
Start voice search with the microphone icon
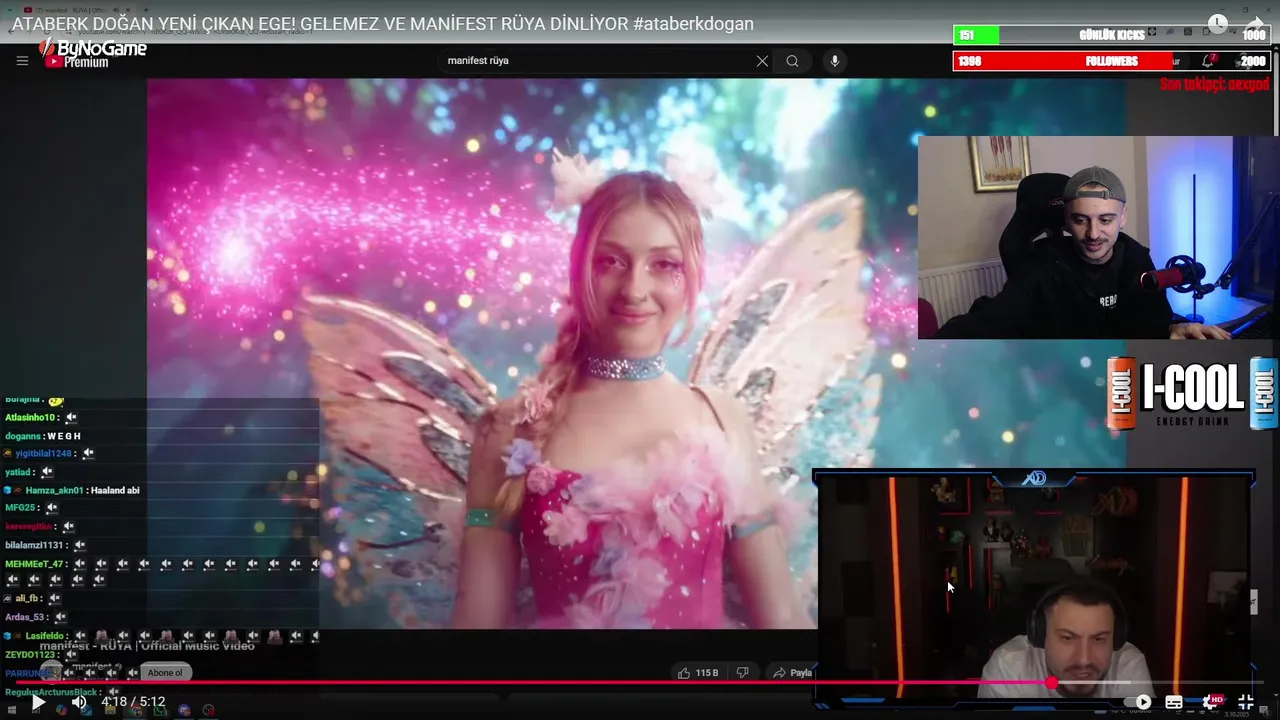pyautogui.click(x=835, y=61)
